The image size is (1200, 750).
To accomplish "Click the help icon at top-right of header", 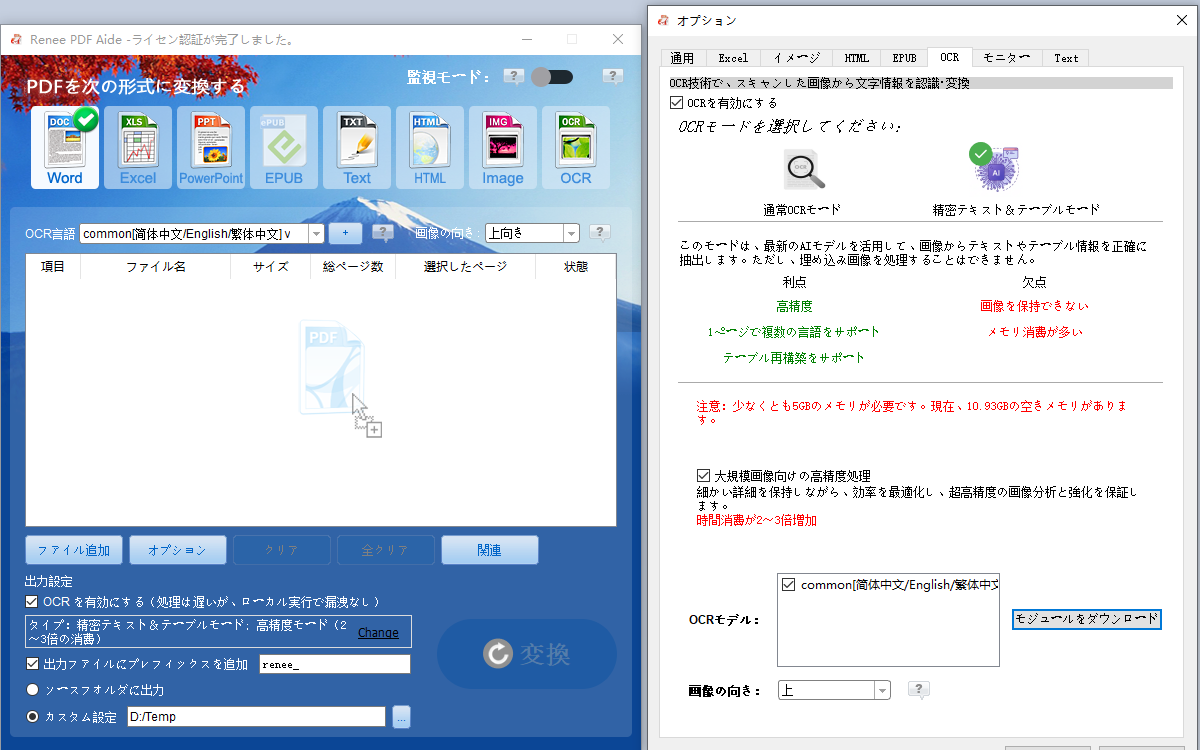I will pos(613,77).
